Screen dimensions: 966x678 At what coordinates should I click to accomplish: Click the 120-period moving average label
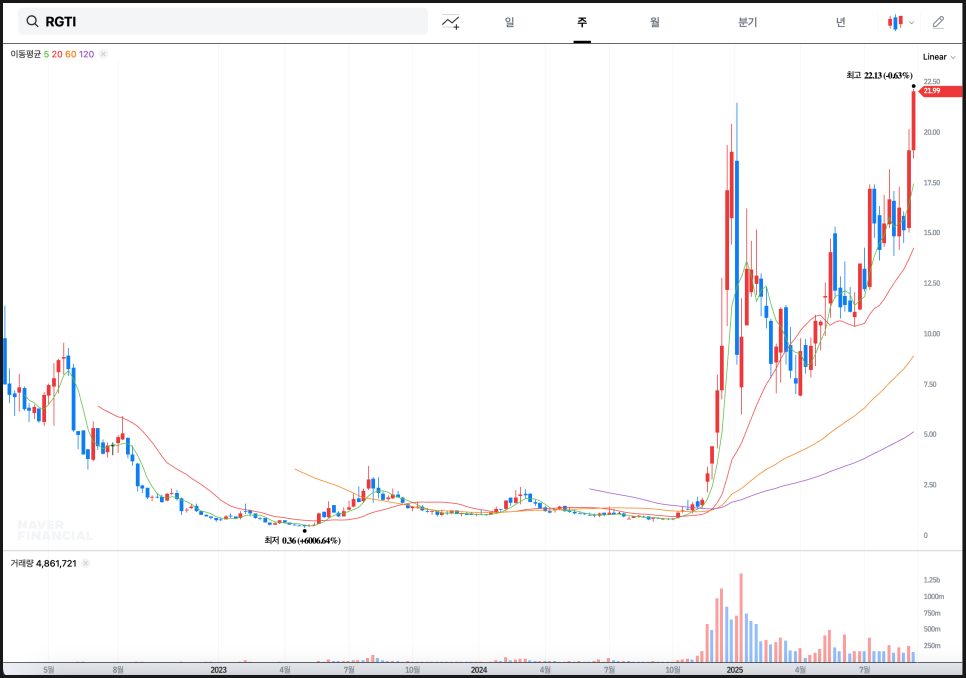(x=86, y=54)
